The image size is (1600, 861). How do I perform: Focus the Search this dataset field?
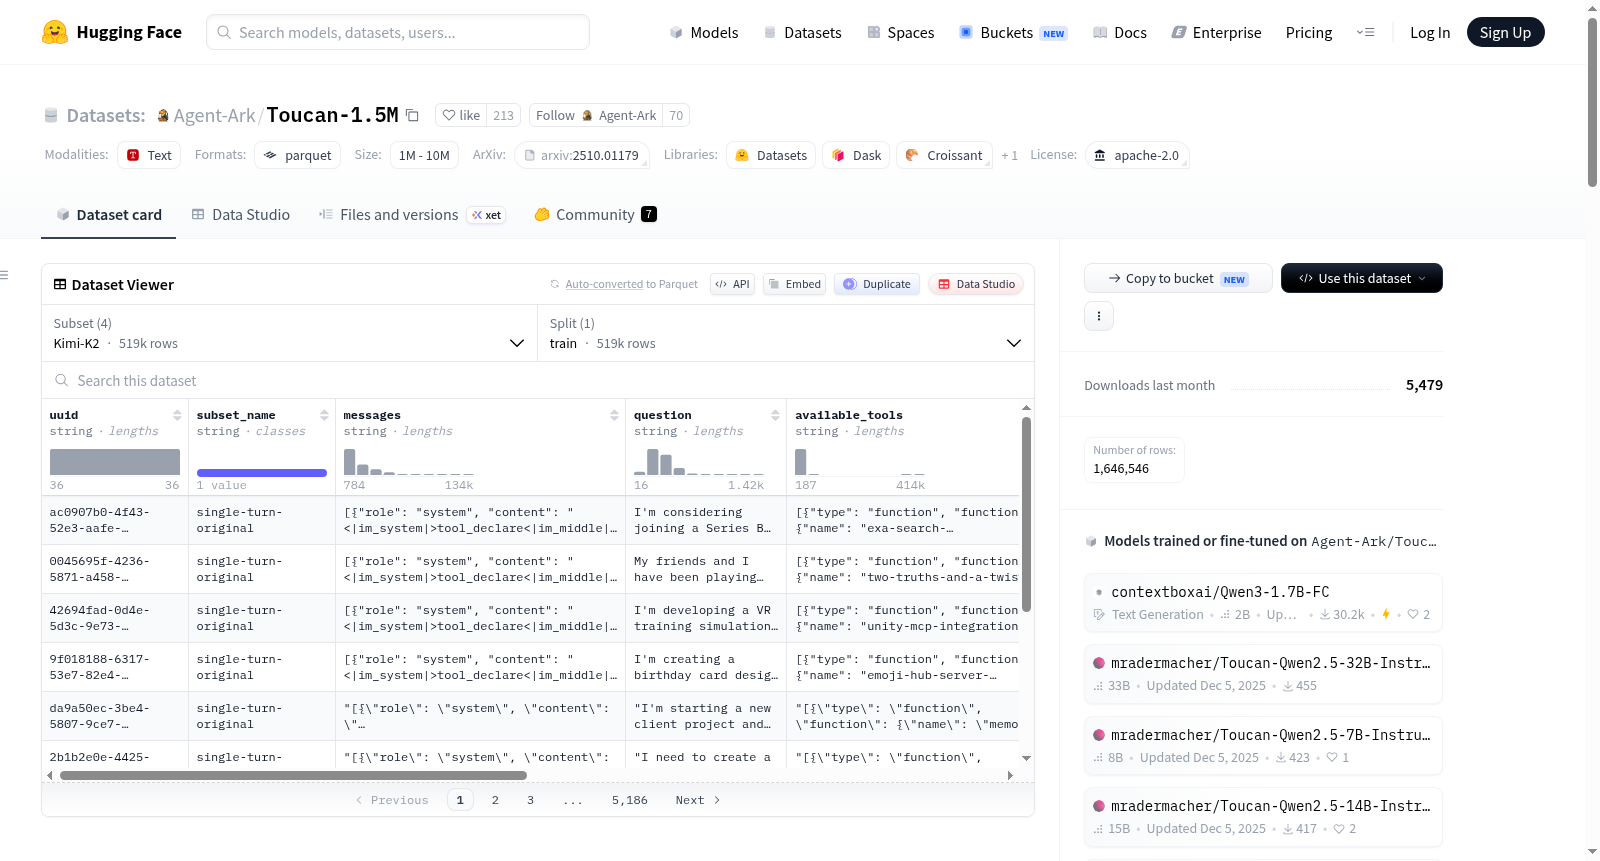click(538, 380)
